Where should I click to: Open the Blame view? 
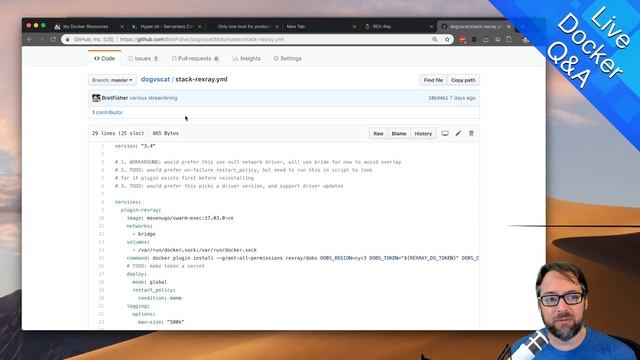click(x=399, y=133)
